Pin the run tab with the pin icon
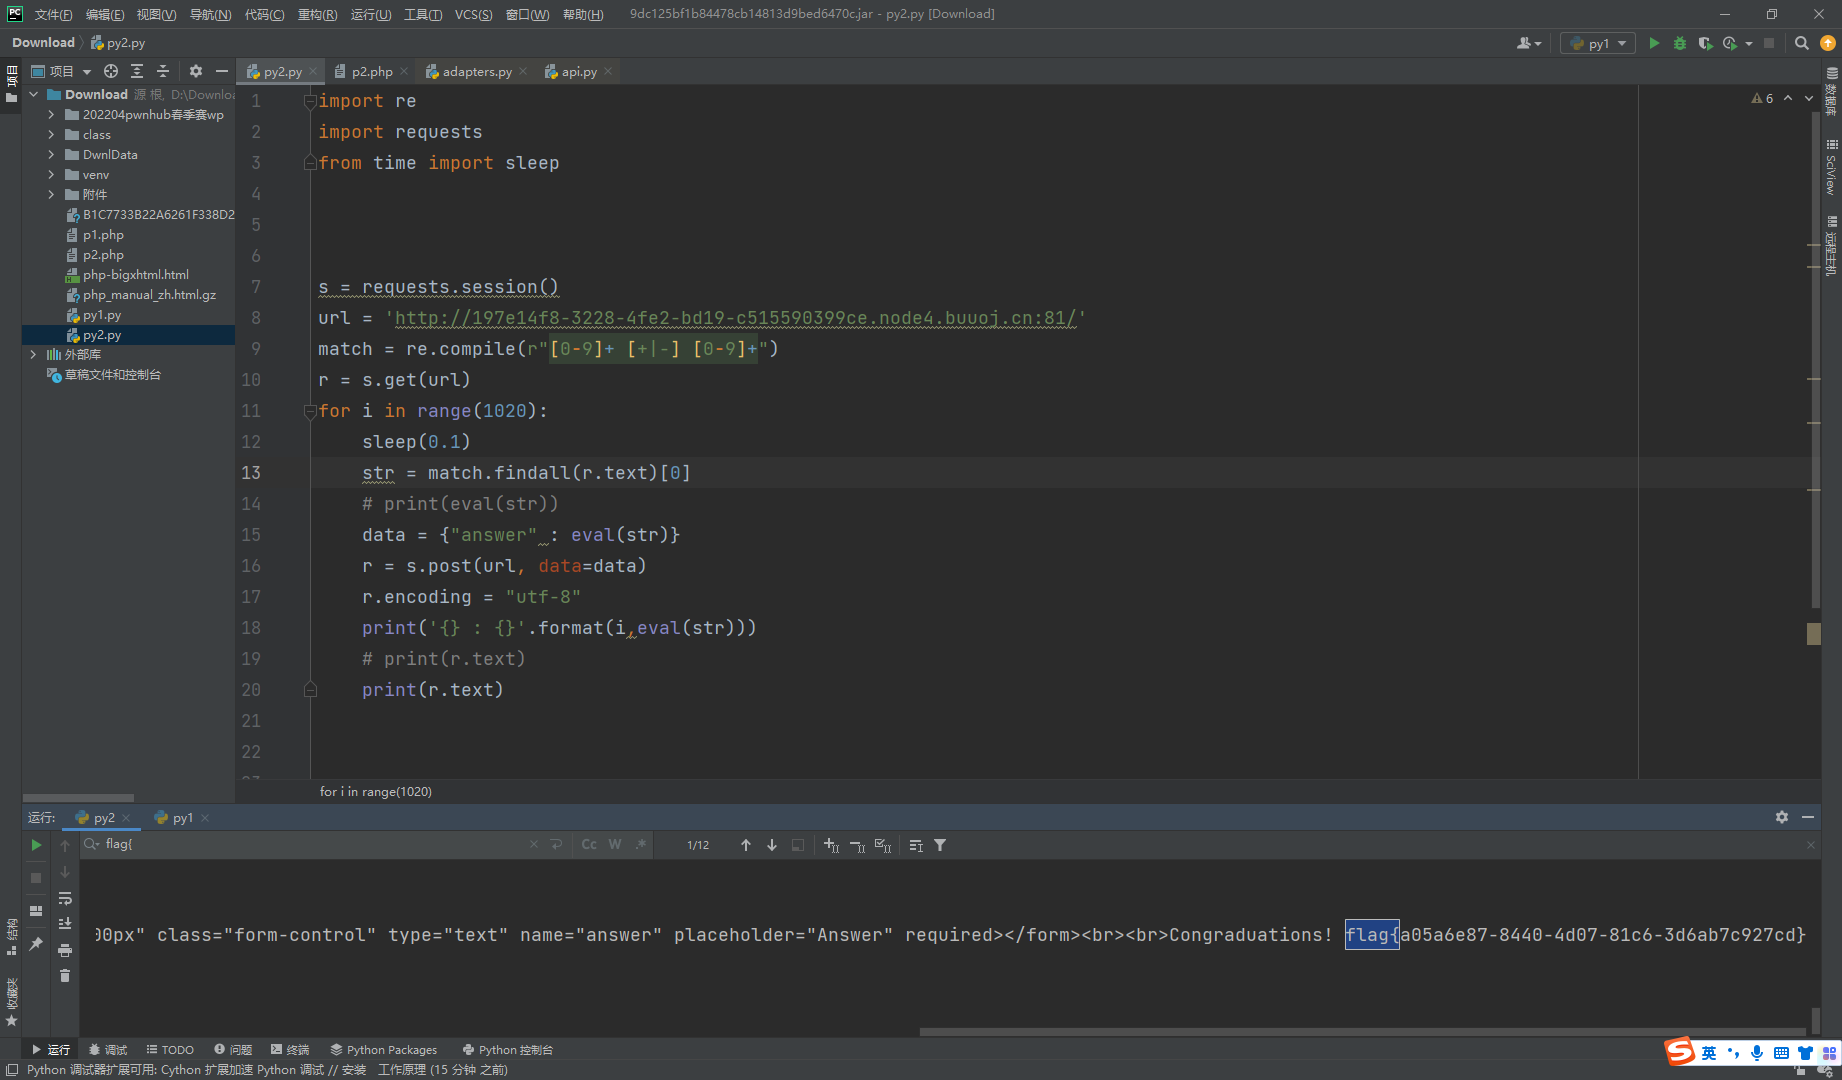 tap(36, 943)
